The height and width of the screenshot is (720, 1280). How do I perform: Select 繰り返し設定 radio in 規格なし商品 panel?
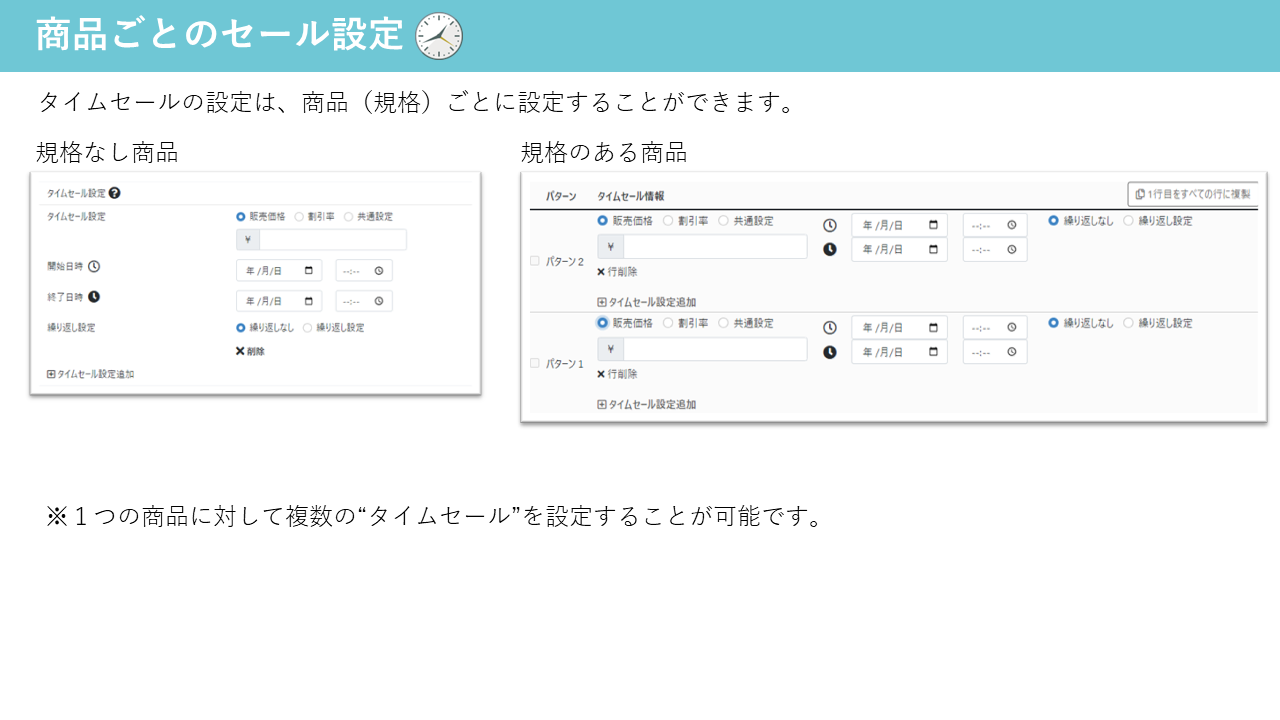coord(307,327)
